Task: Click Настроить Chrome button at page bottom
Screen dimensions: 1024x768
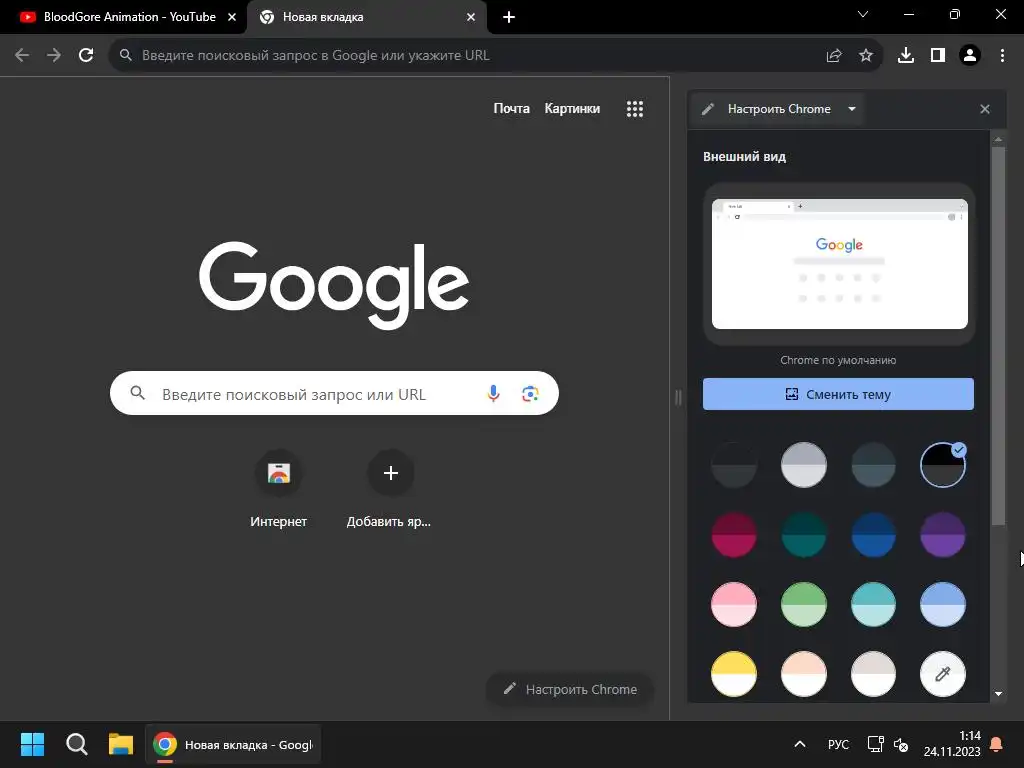Action: 570,689
